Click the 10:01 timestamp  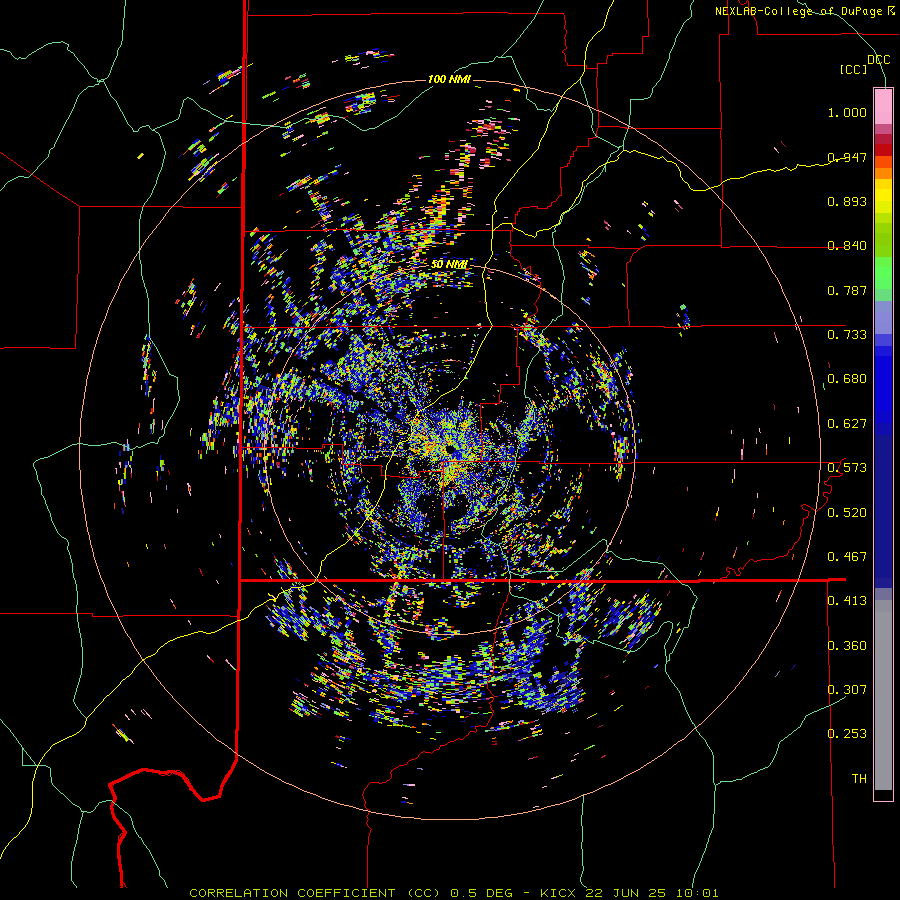(697, 893)
